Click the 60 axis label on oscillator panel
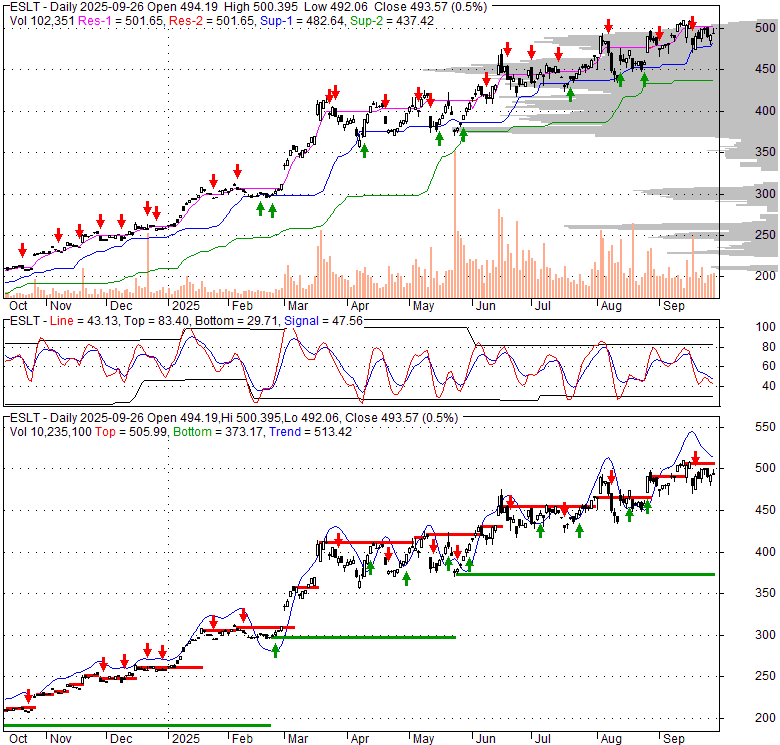The image size is (780, 745). point(768,366)
